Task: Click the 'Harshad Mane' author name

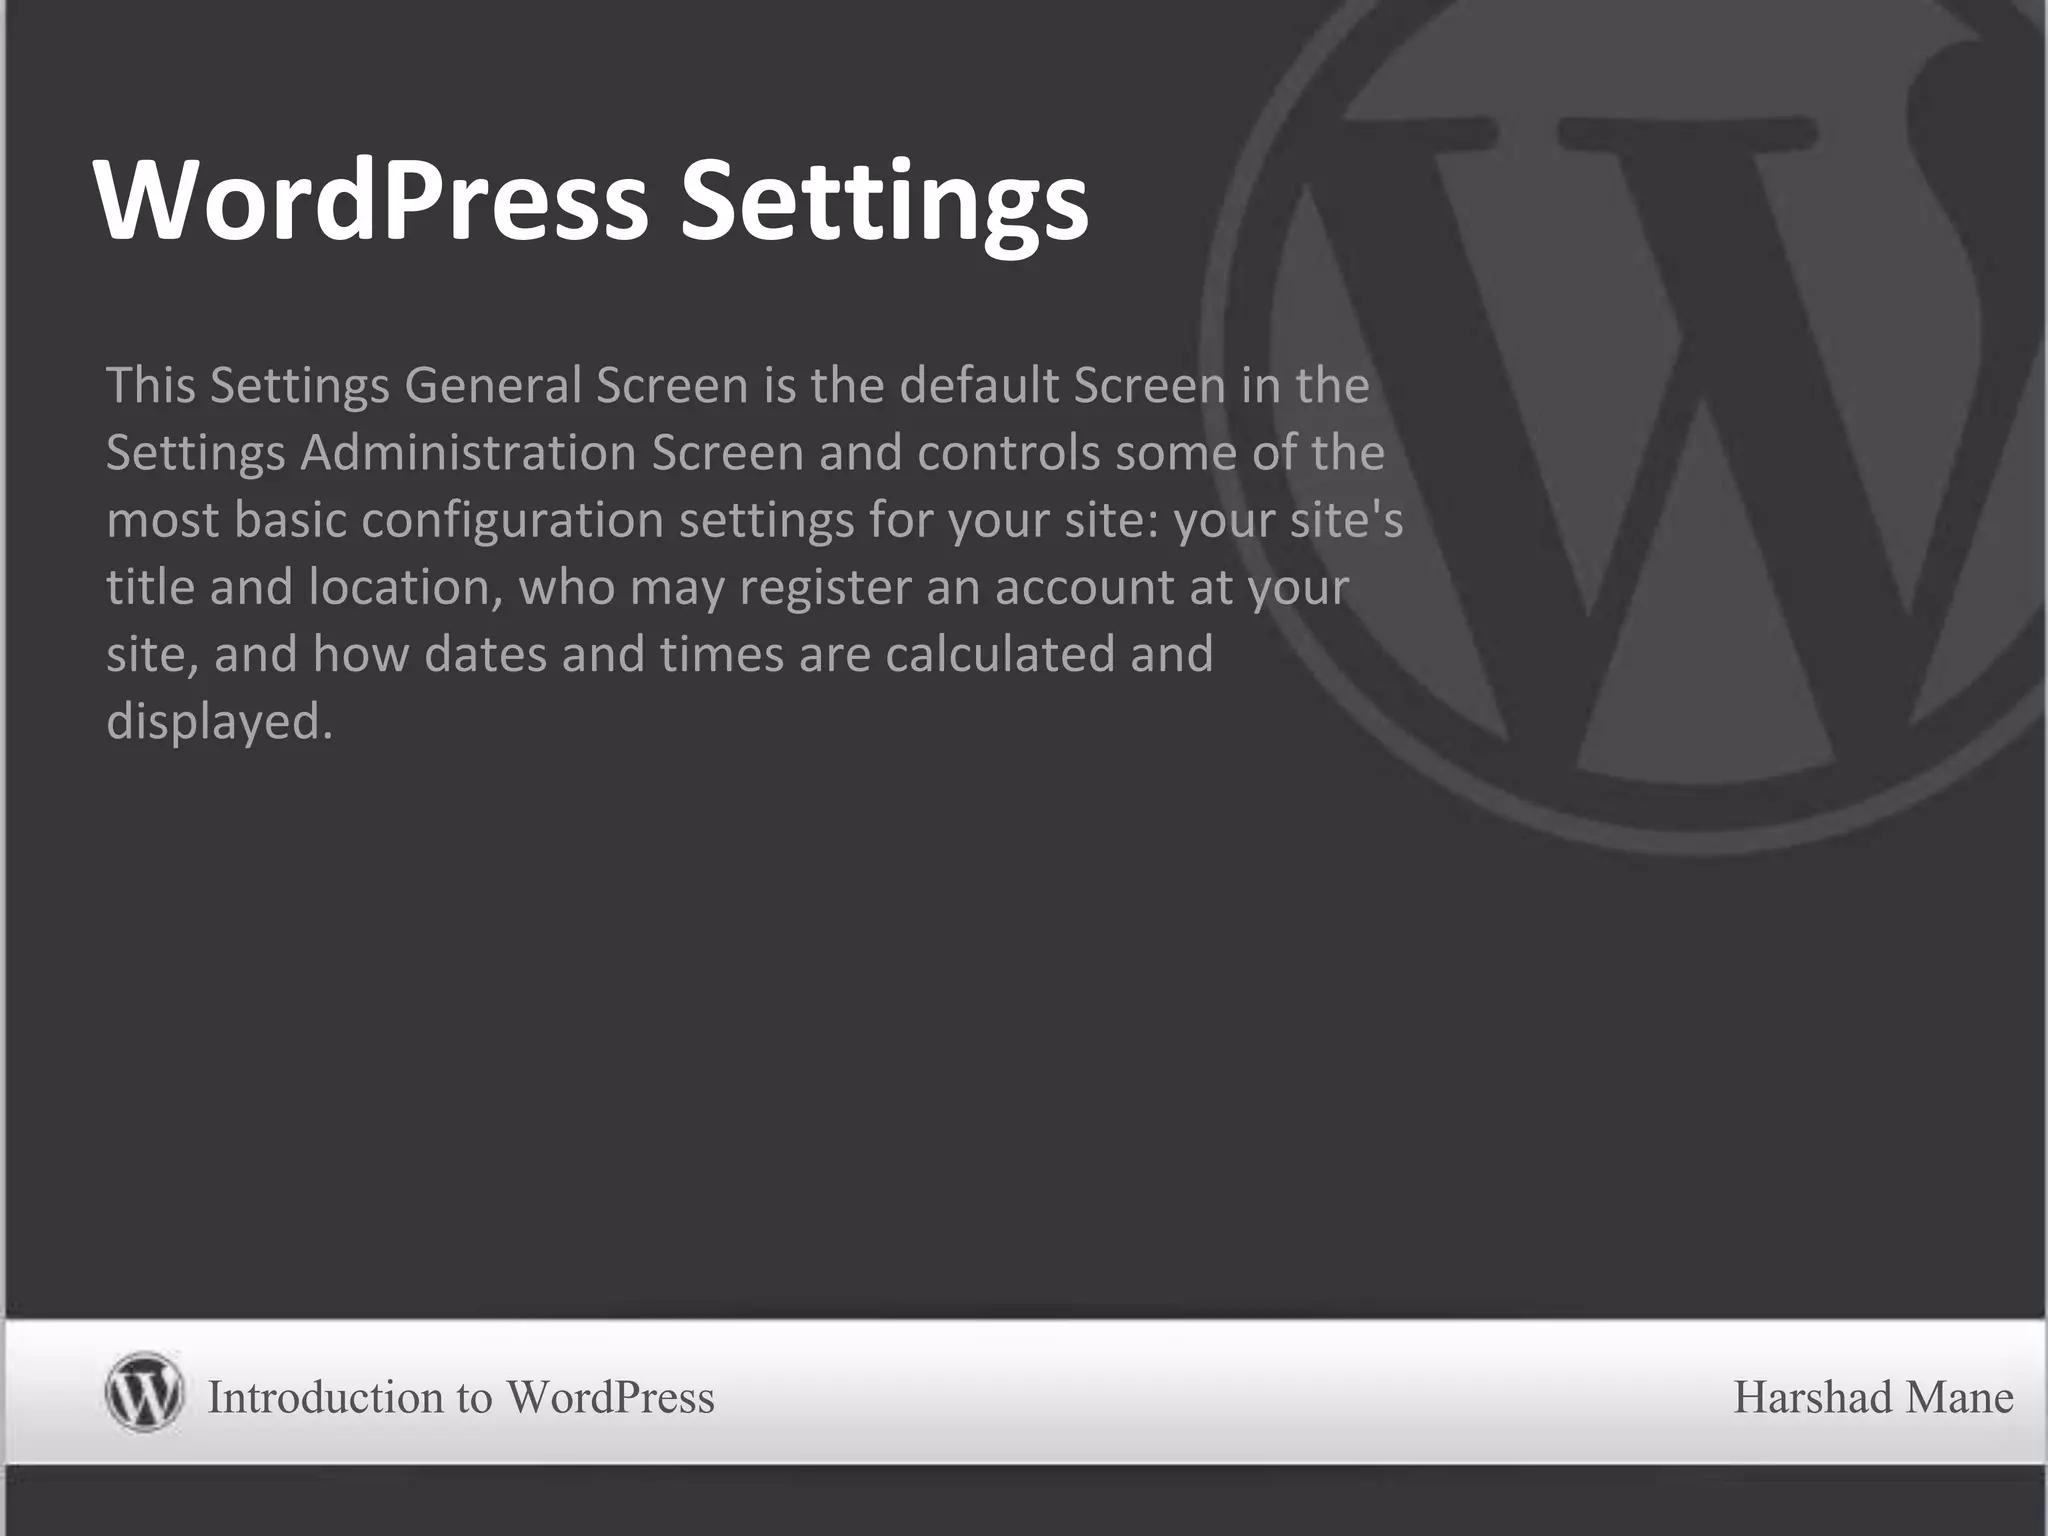Action: tap(1873, 1397)
